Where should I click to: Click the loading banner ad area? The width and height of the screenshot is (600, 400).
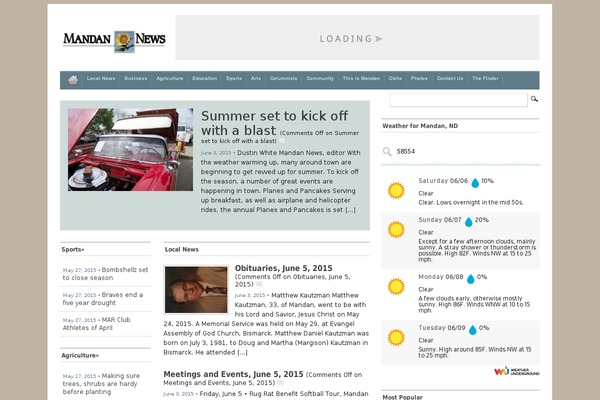(357, 38)
